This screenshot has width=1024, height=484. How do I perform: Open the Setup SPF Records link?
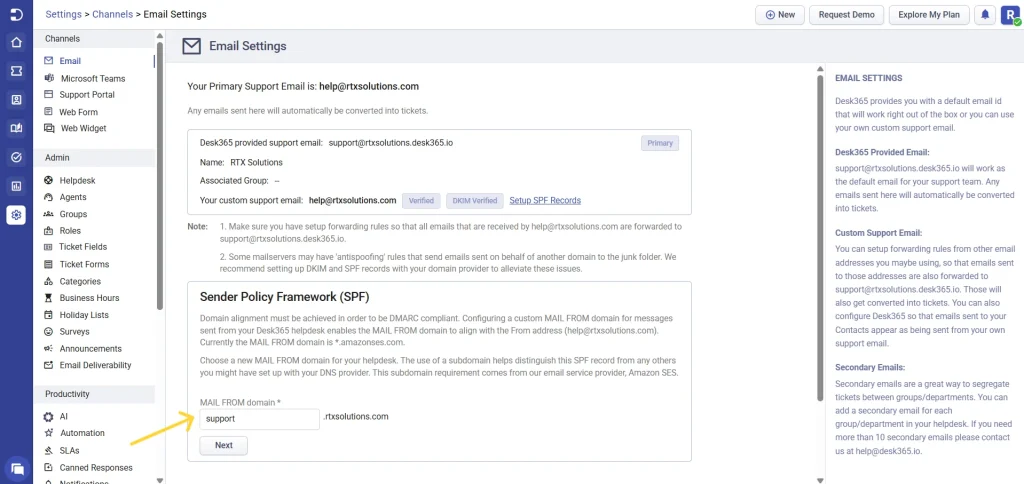point(545,201)
